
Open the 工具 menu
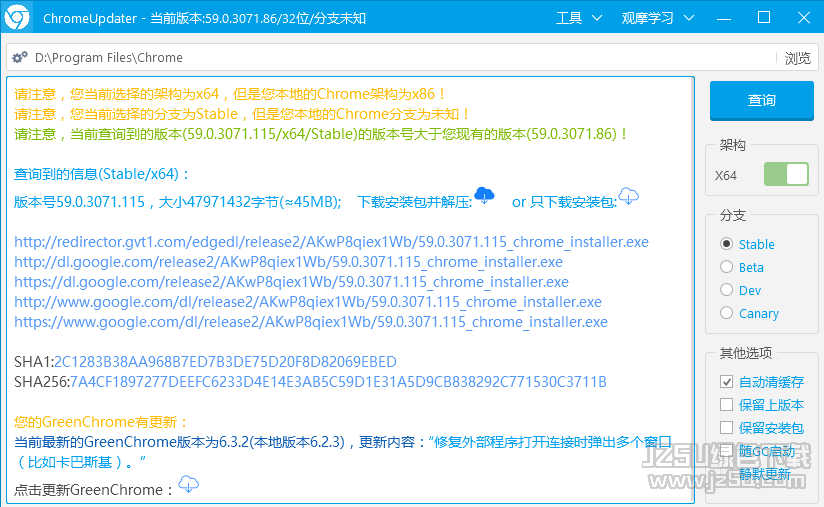(569, 18)
